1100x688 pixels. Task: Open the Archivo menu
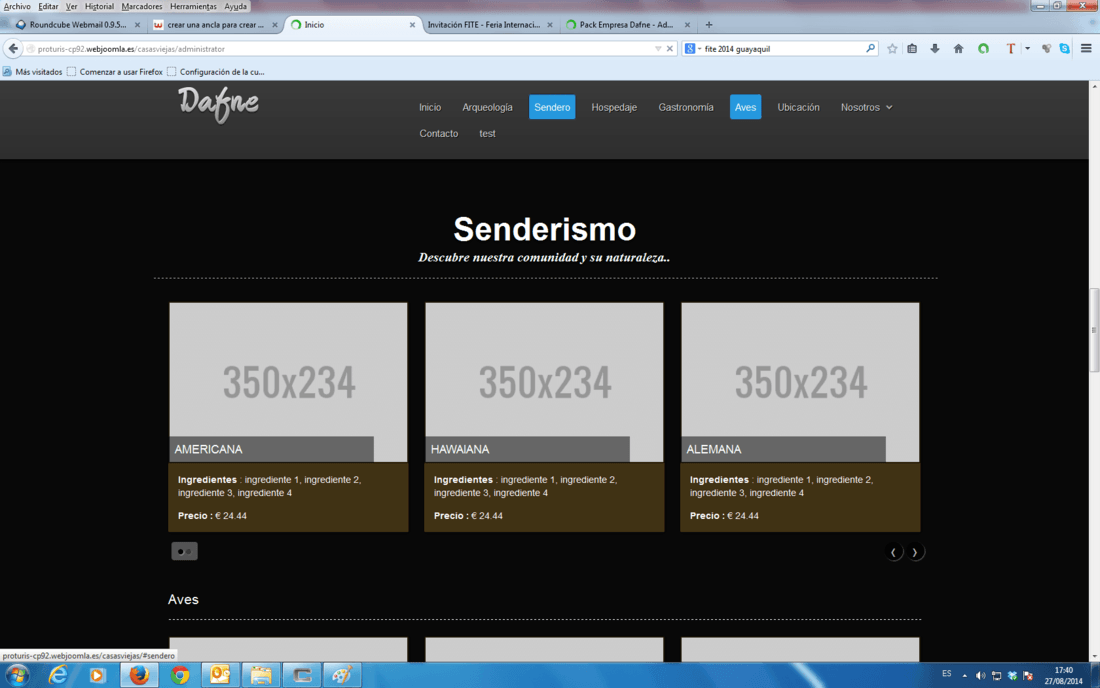tap(17, 6)
